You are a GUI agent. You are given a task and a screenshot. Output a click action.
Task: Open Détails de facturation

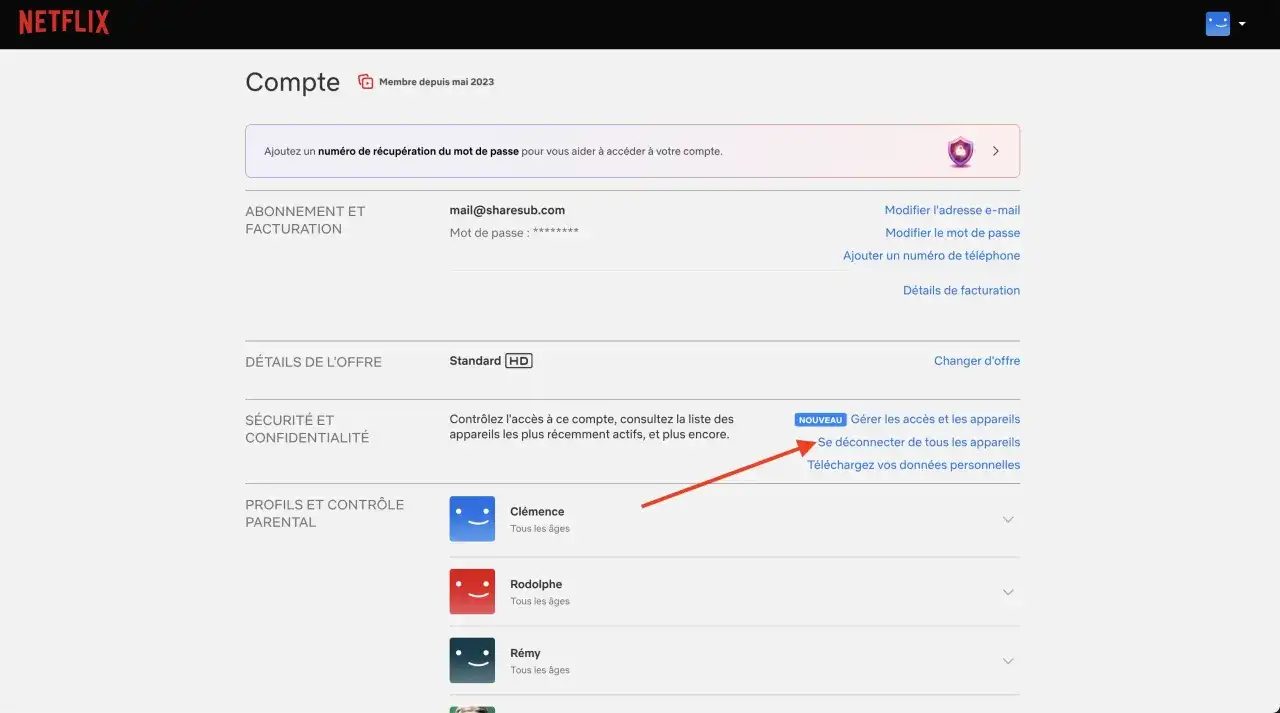coord(961,290)
